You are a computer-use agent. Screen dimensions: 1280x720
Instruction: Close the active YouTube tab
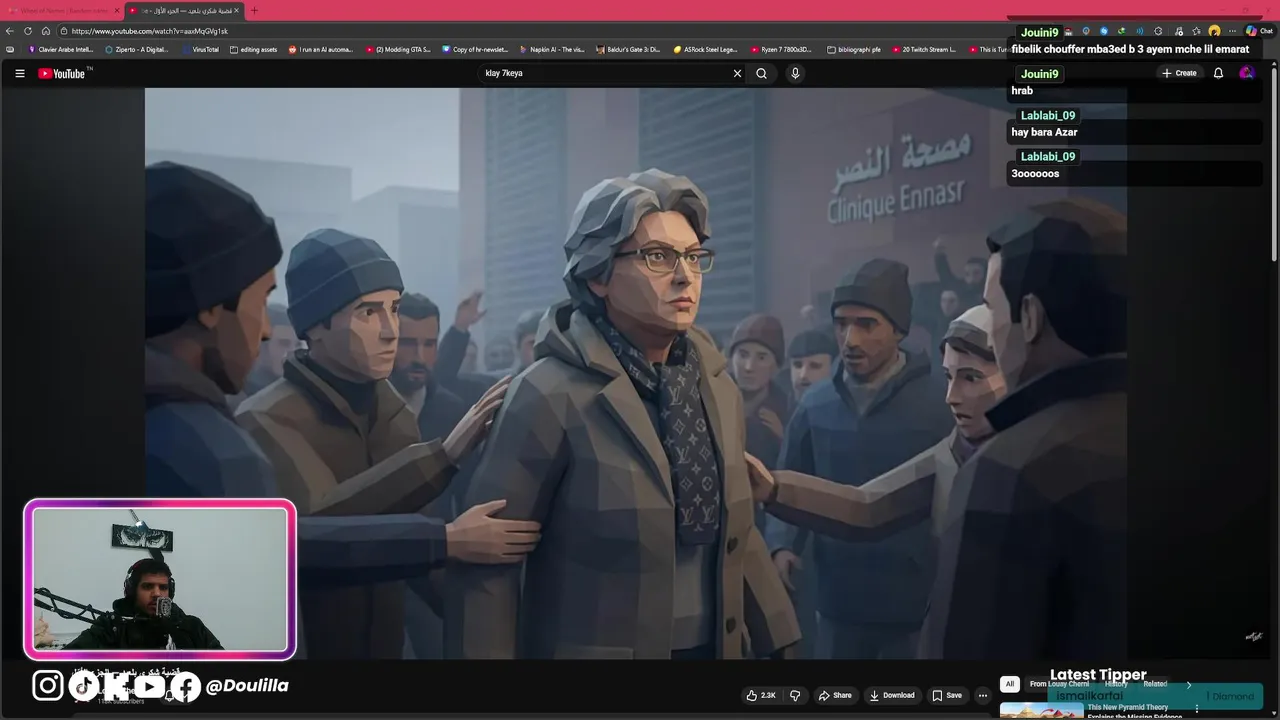(x=237, y=10)
